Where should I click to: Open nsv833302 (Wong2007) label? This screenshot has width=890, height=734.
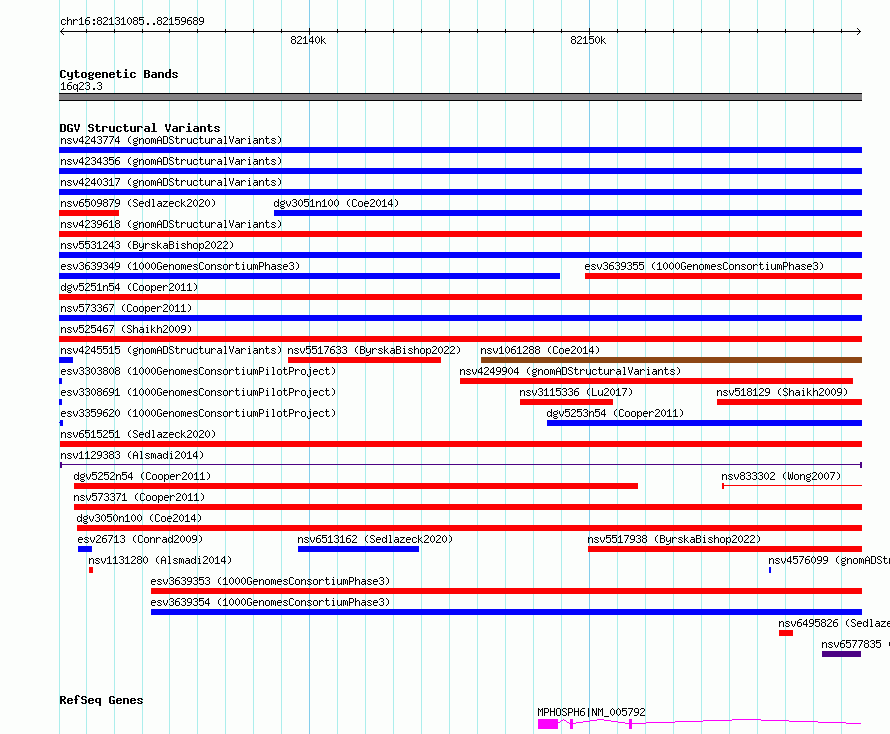781,476
